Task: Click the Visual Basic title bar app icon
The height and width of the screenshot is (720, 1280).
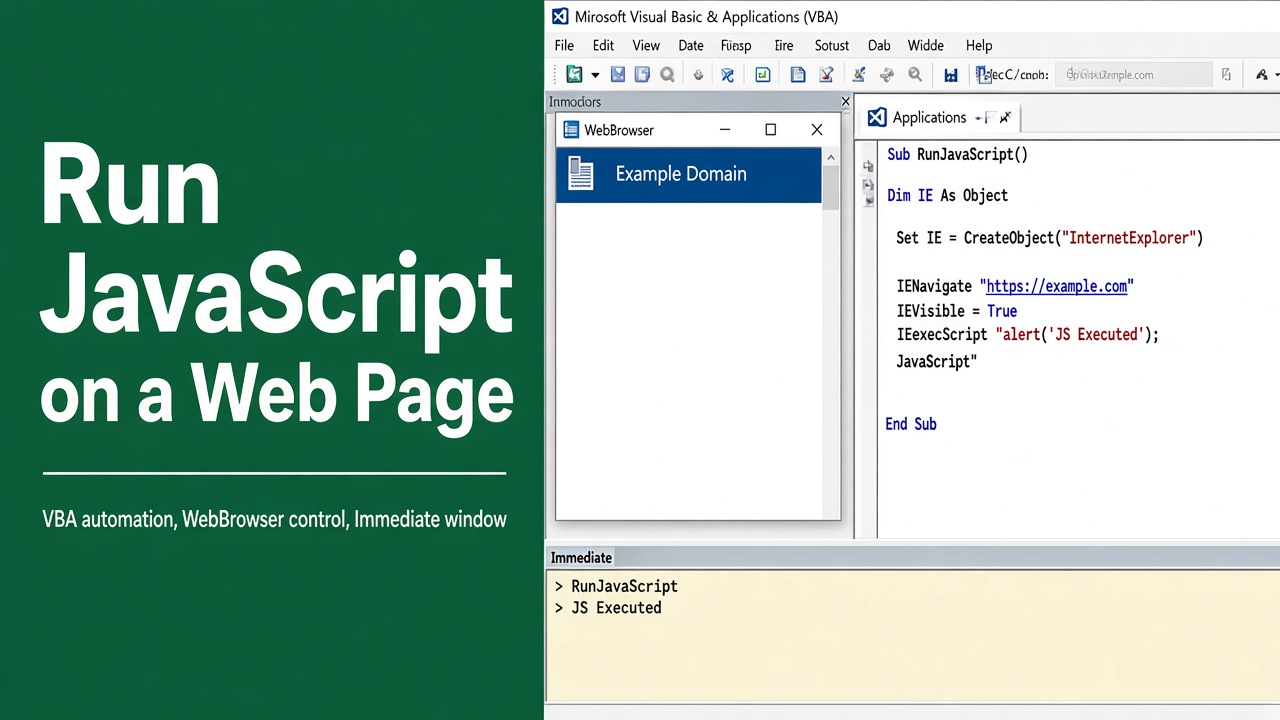Action: click(560, 16)
